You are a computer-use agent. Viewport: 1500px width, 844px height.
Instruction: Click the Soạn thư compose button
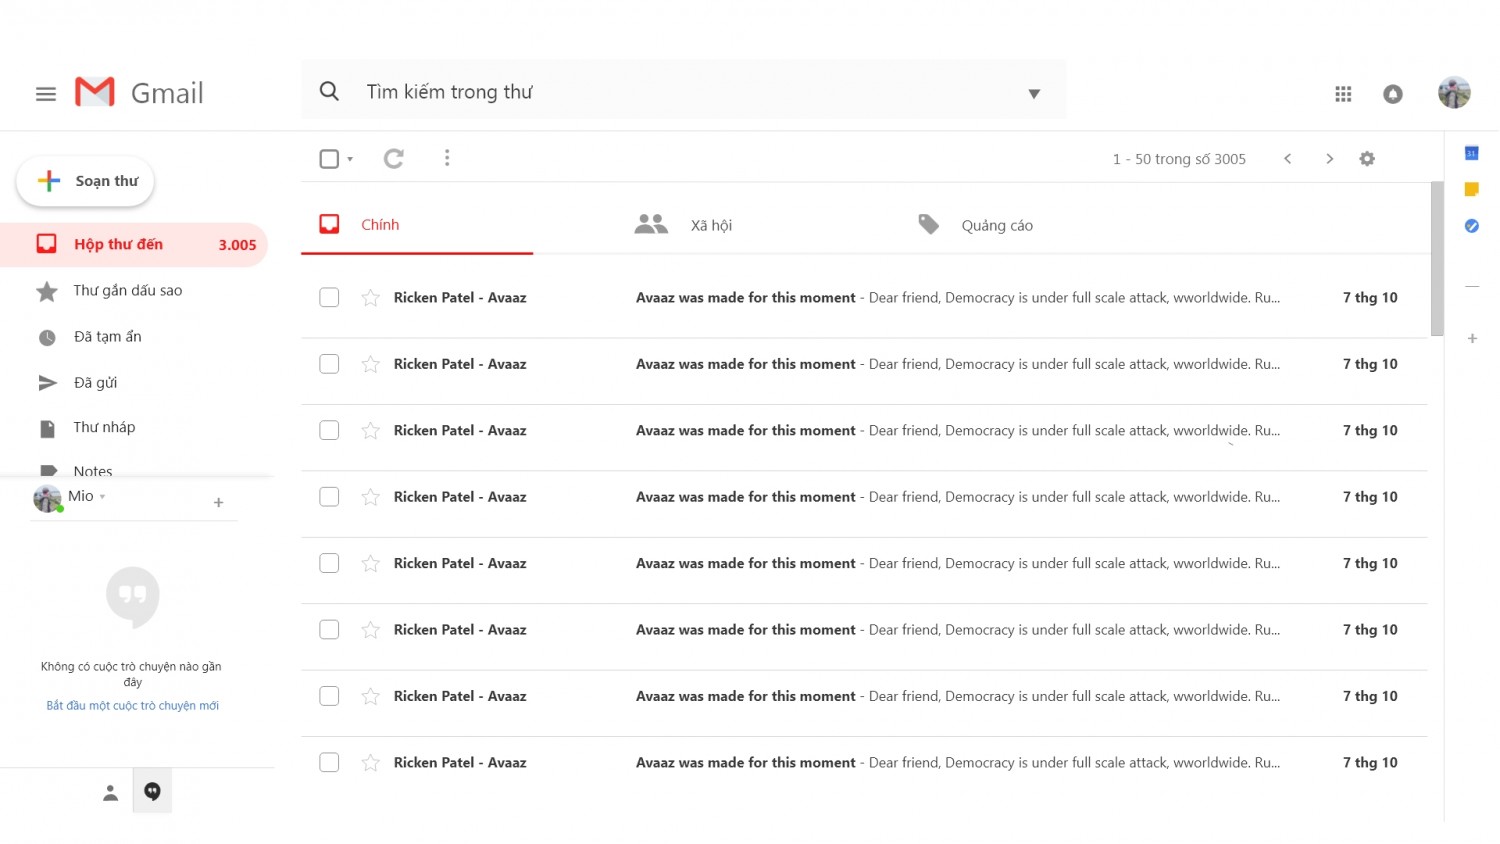coord(86,181)
